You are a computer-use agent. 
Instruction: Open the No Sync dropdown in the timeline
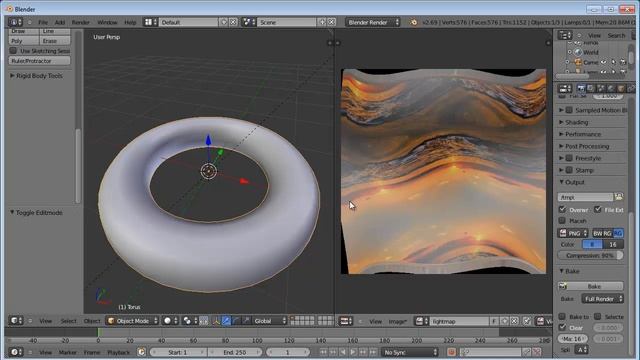409,352
